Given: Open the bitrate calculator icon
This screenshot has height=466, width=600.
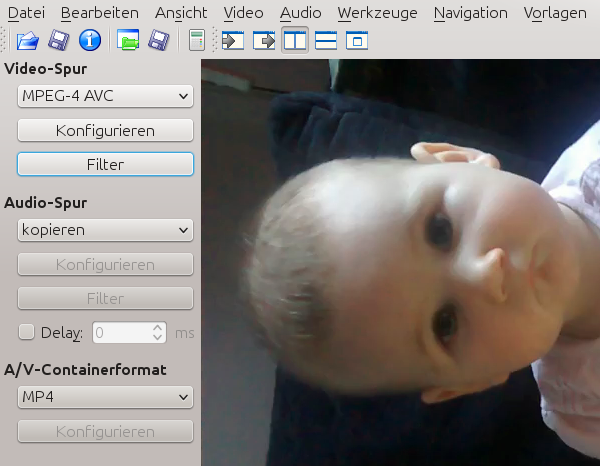Looking at the screenshot, I should click(197, 40).
